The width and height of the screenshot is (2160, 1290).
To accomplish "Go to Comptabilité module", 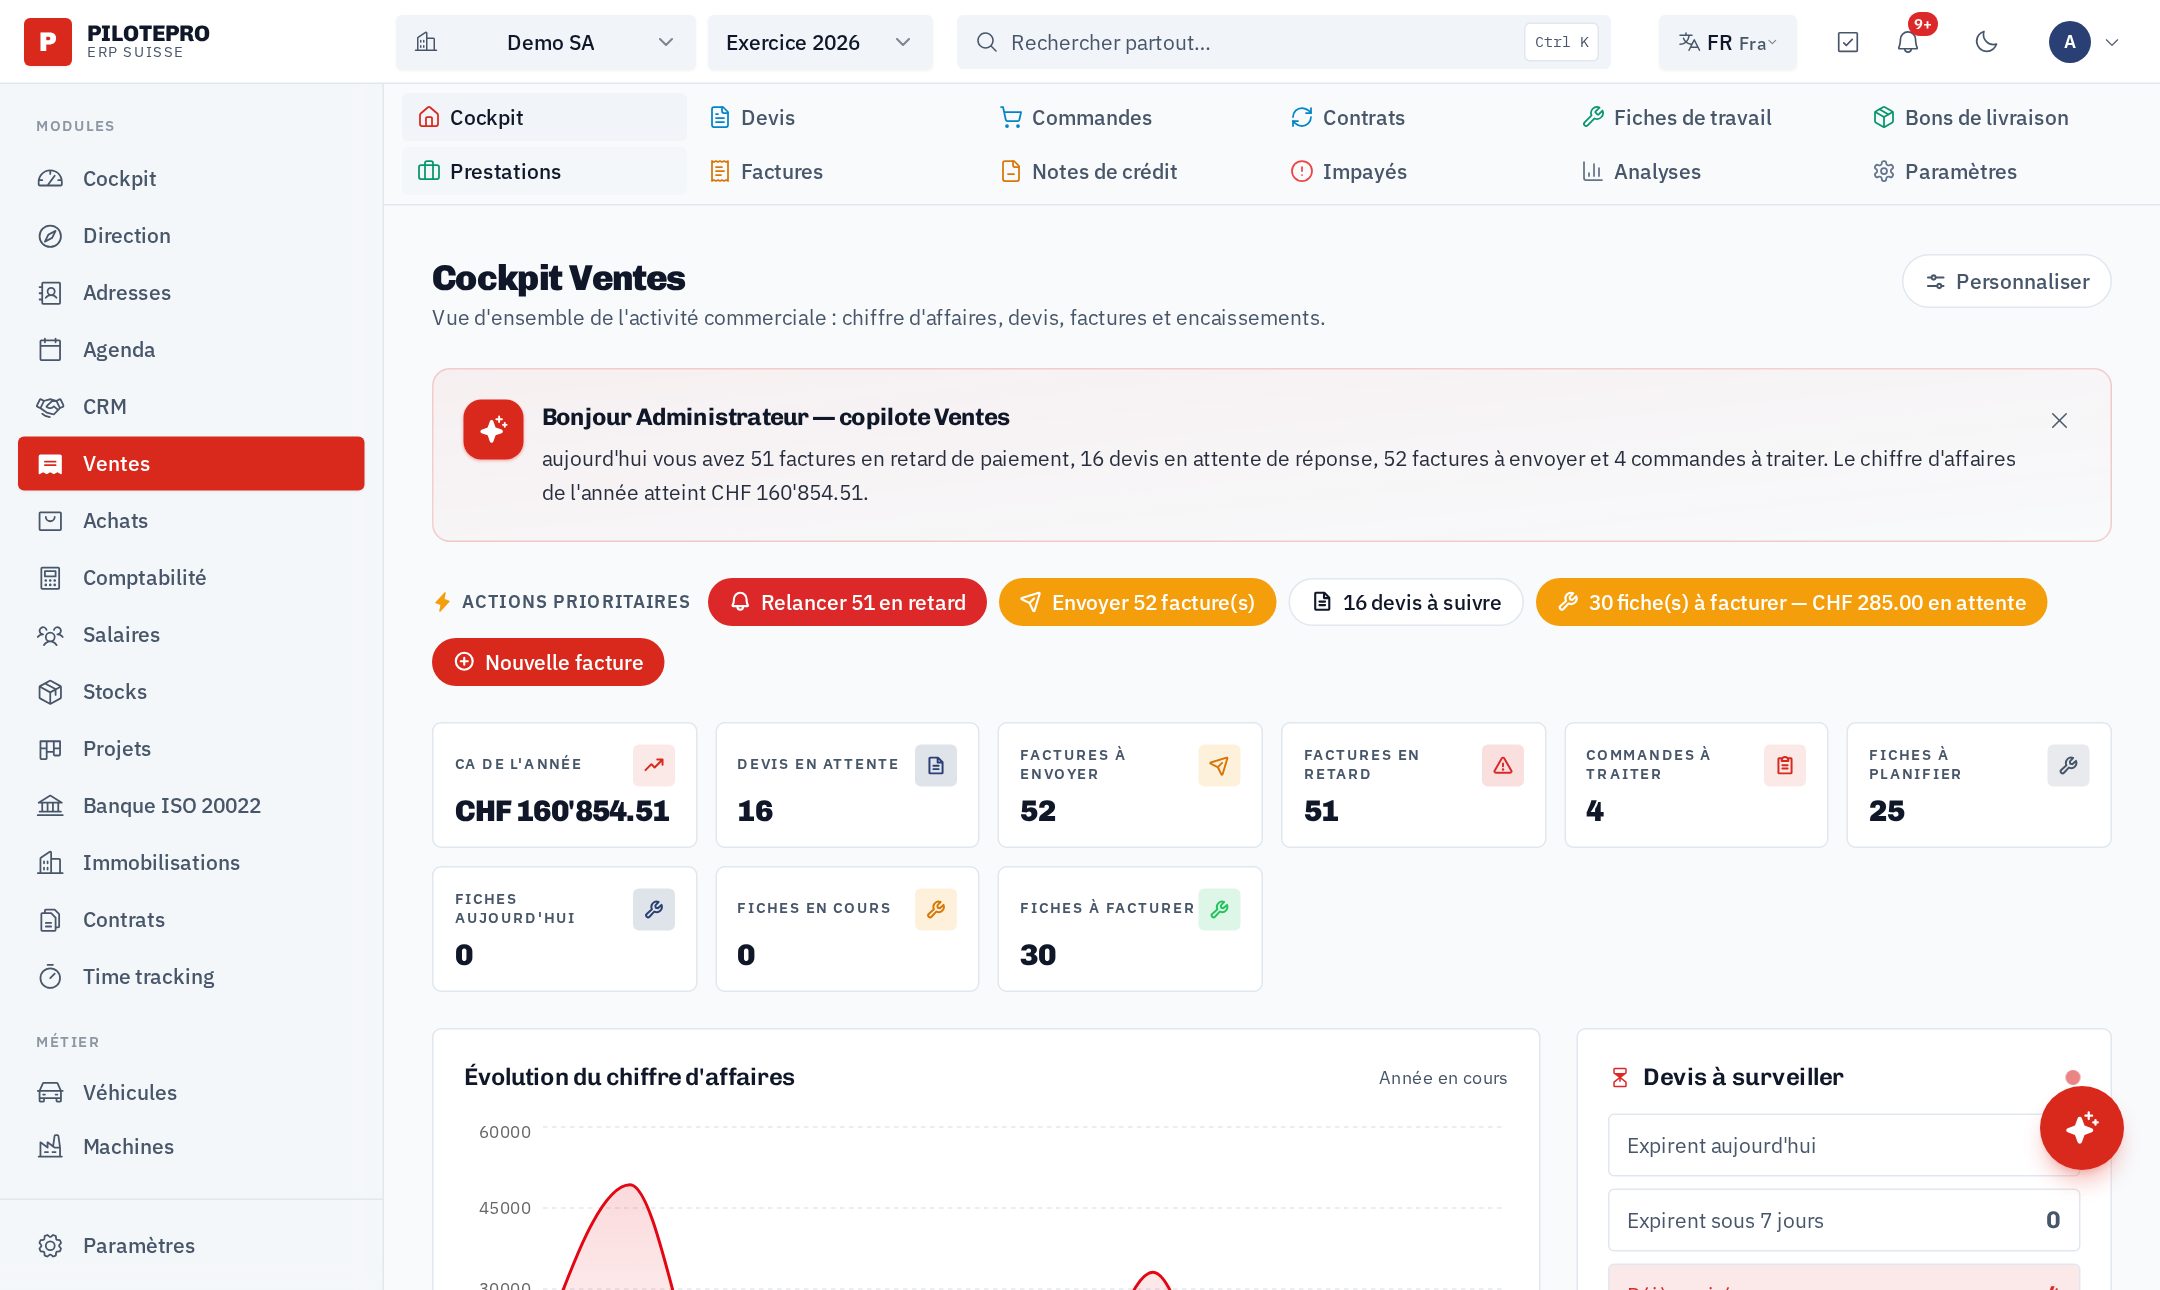I will pos(191,578).
